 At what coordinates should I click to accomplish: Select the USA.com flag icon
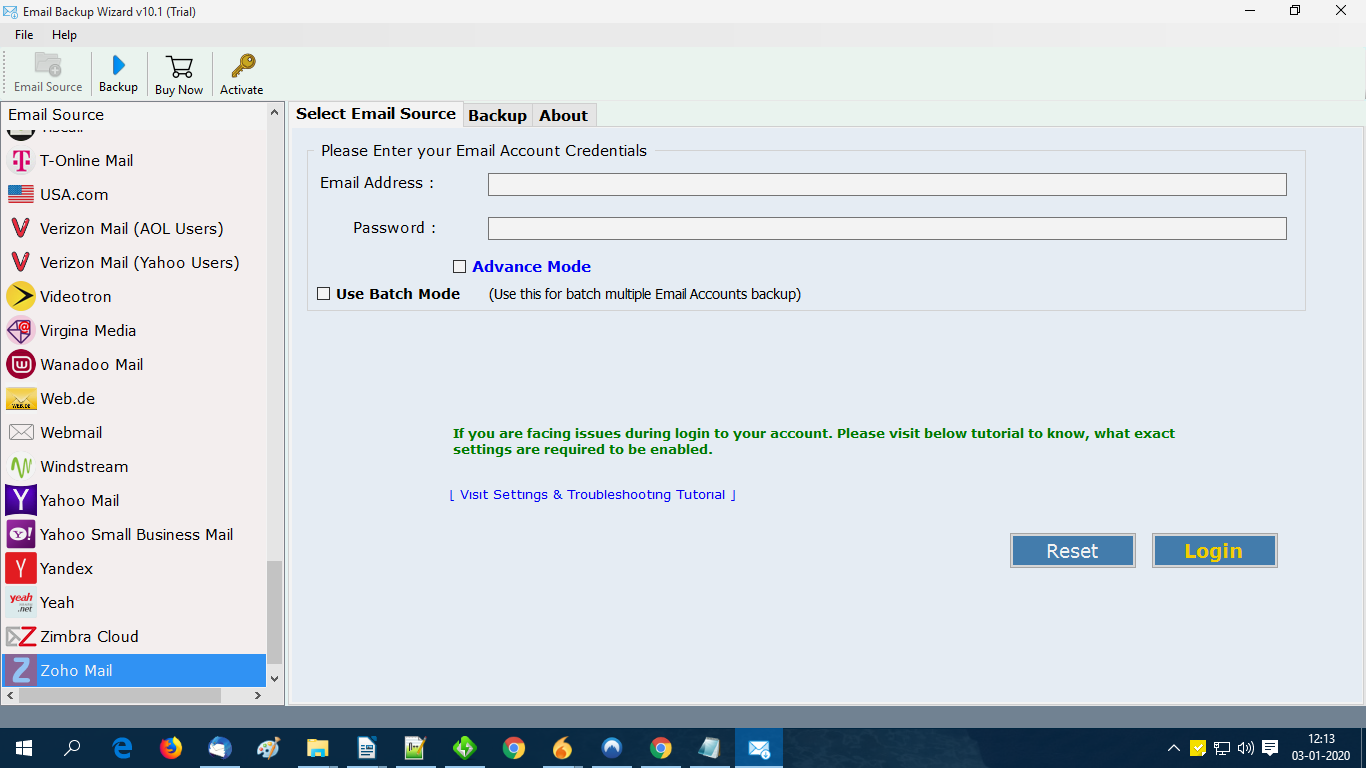21,194
